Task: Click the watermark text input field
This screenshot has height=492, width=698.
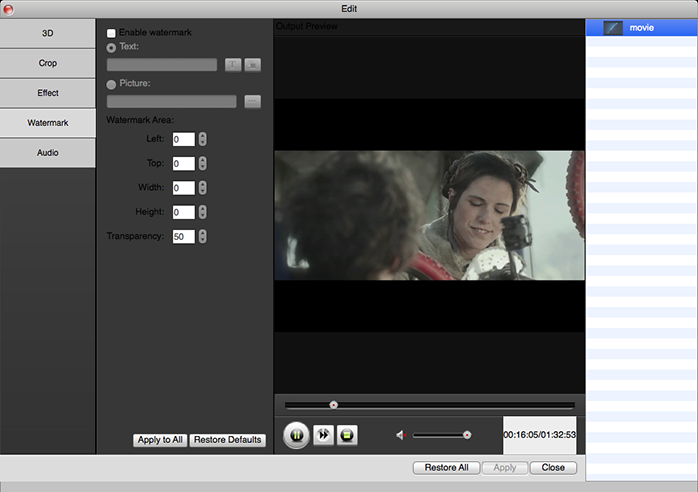Action: tap(162, 65)
